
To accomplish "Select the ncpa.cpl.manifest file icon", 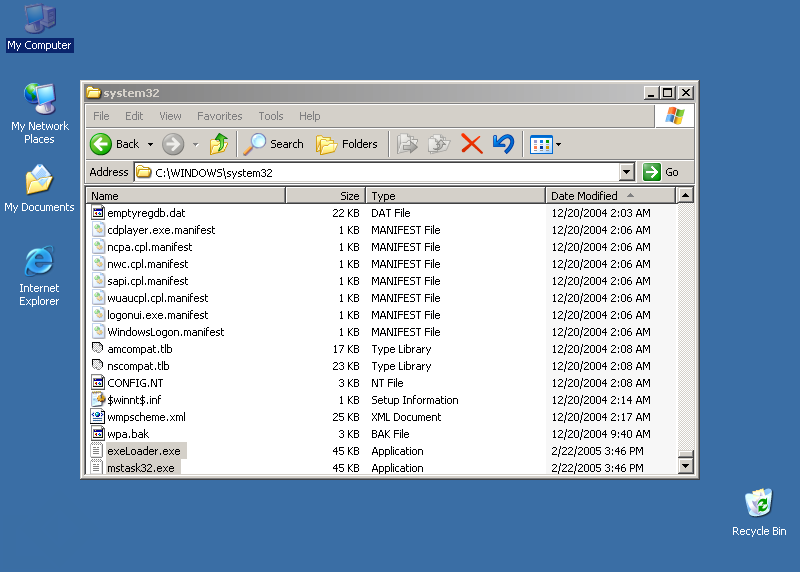I will tap(98, 246).
